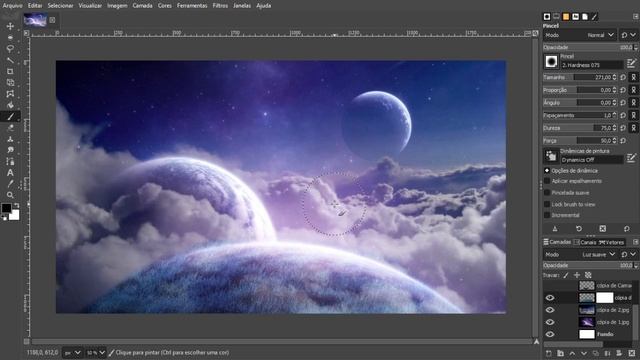The height and width of the screenshot is (360, 640).
Task: Edit the Dynamics Off paint dynamics
Action: 631,158
